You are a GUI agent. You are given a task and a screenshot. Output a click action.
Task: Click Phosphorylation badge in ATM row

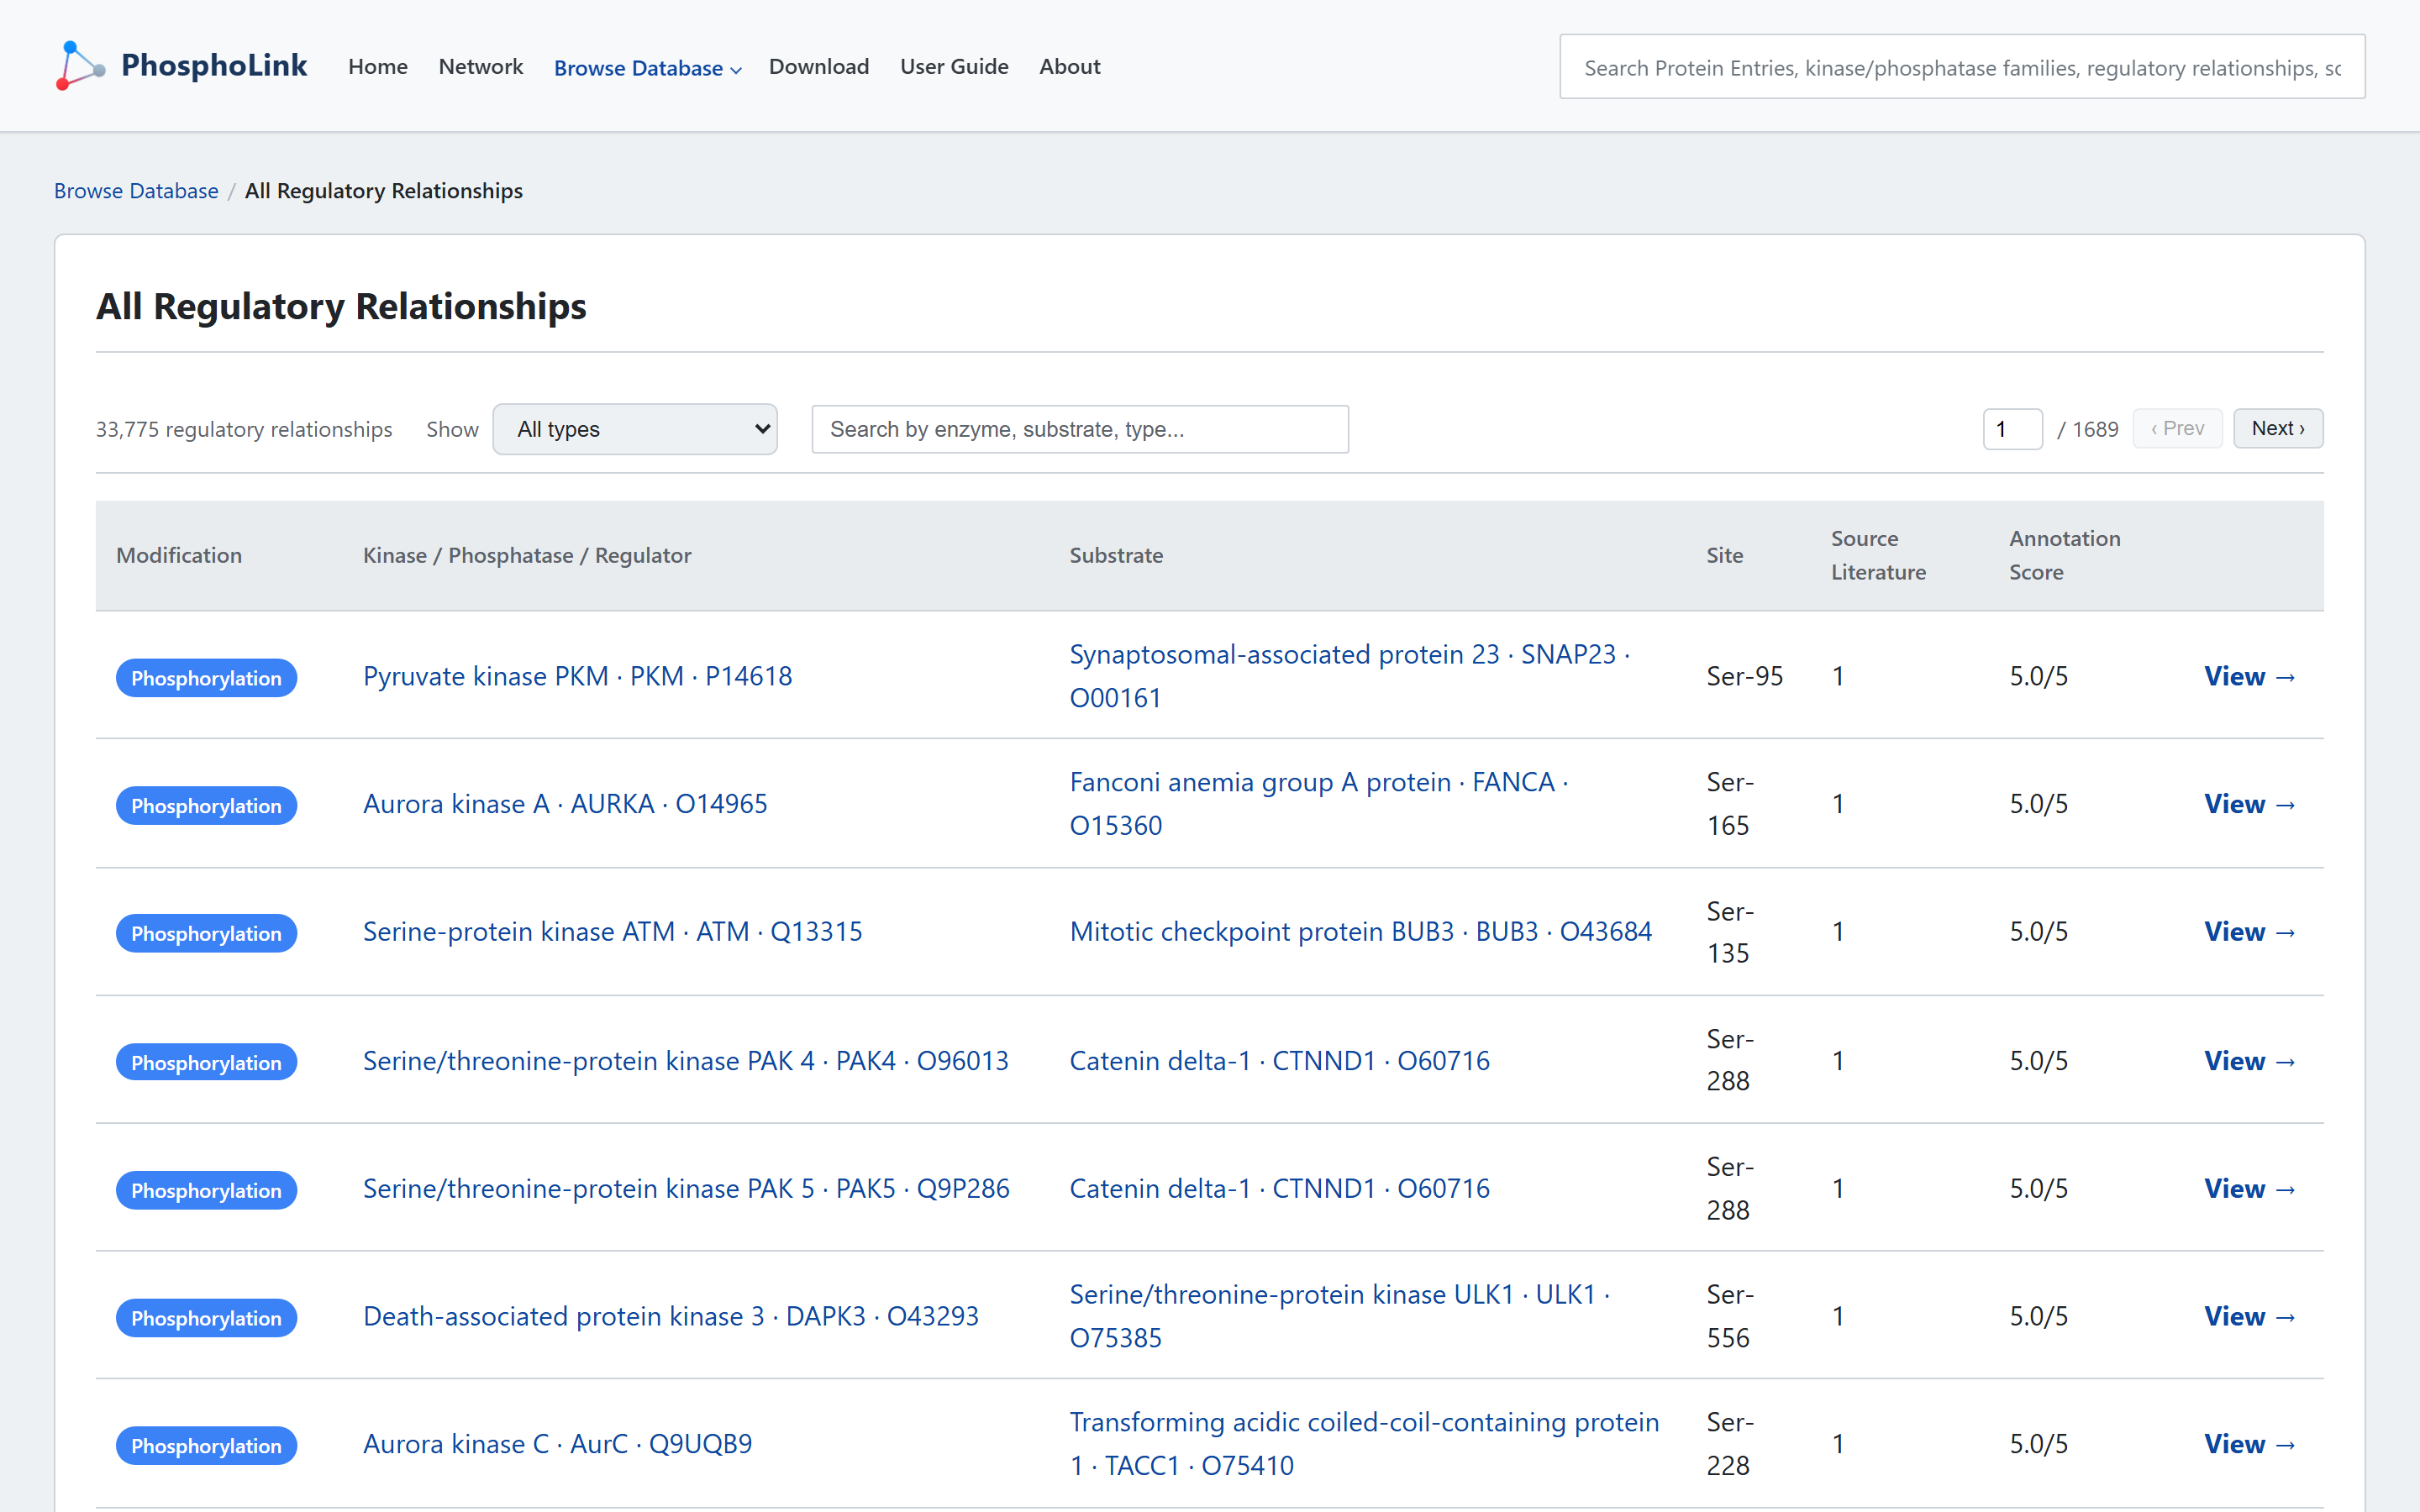[206, 933]
